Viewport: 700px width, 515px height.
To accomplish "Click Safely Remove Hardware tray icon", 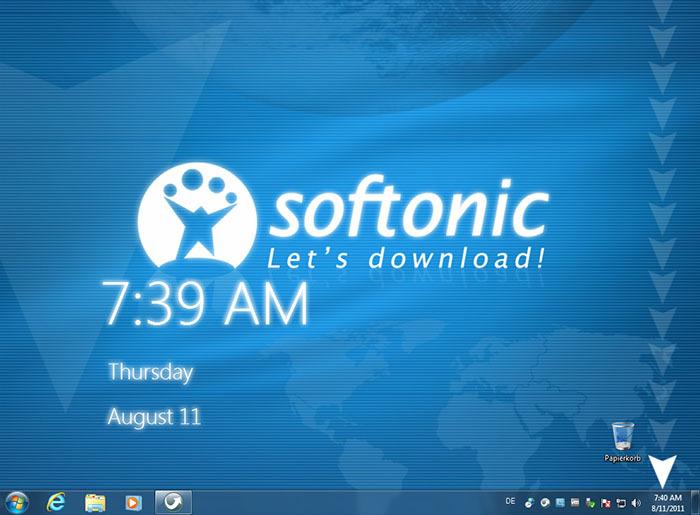I will coord(590,503).
